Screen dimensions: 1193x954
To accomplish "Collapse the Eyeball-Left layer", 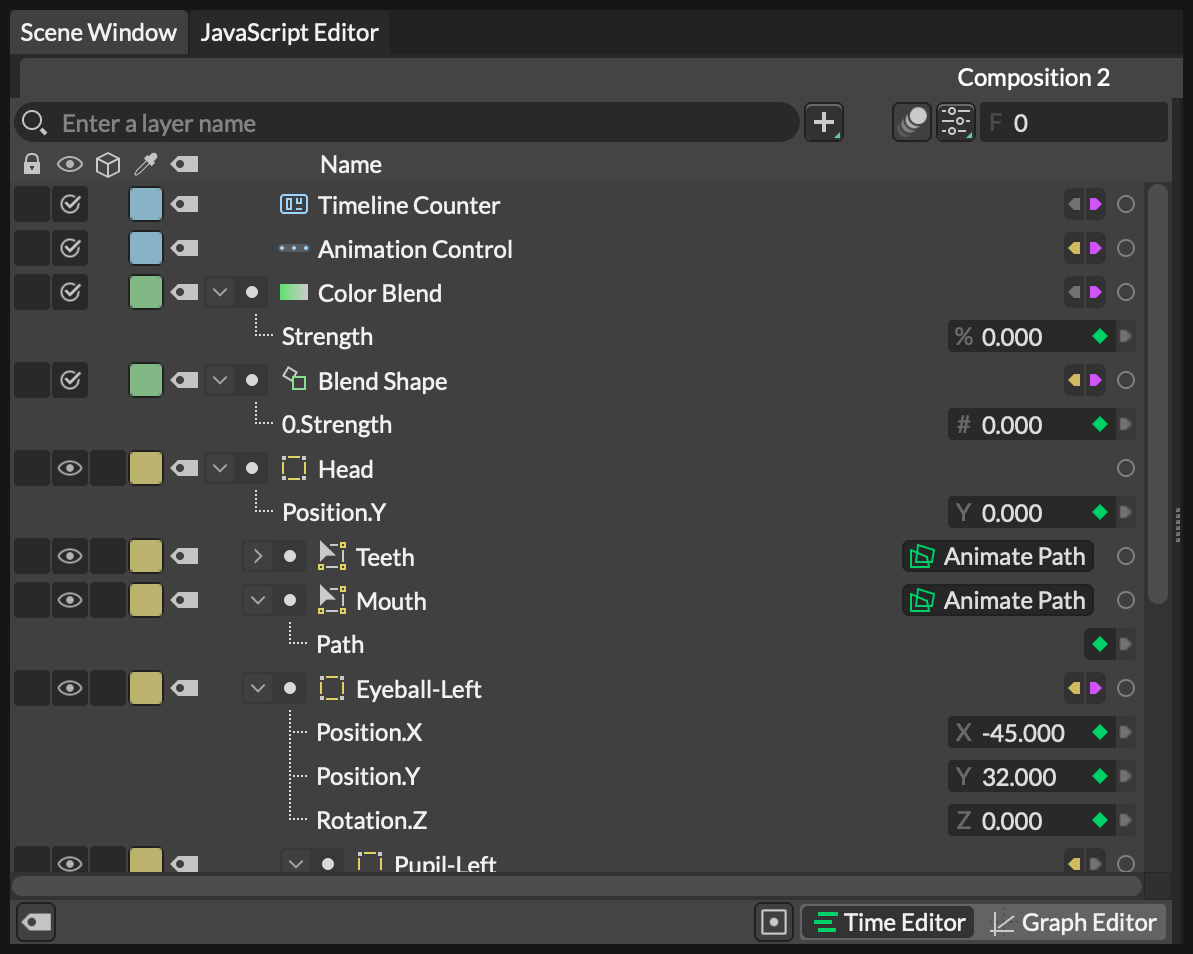I will pyautogui.click(x=258, y=689).
